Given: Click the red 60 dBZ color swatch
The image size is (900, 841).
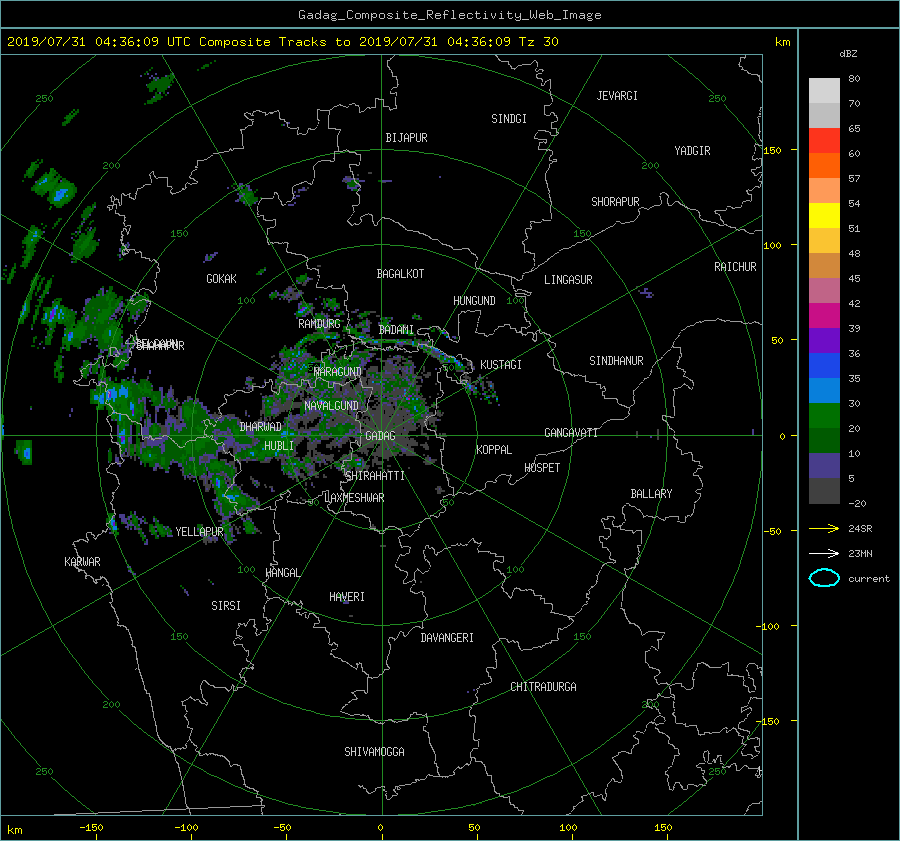Looking at the screenshot, I should pyautogui.click(x=824, y=141).
